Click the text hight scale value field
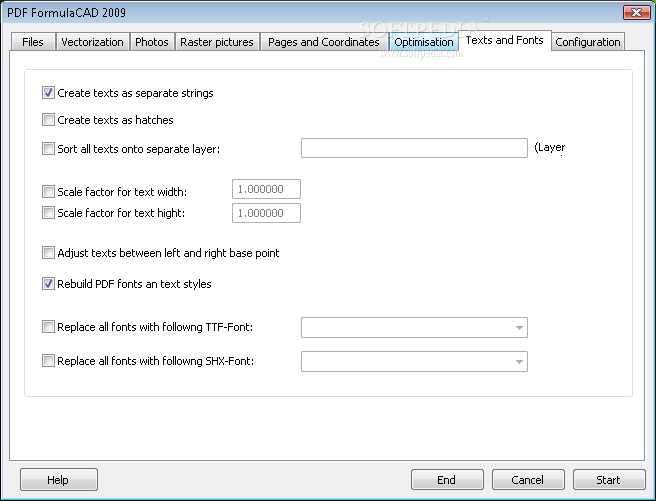Image resolution: width=656 pixels, height=501 pixels. point(266,213)
